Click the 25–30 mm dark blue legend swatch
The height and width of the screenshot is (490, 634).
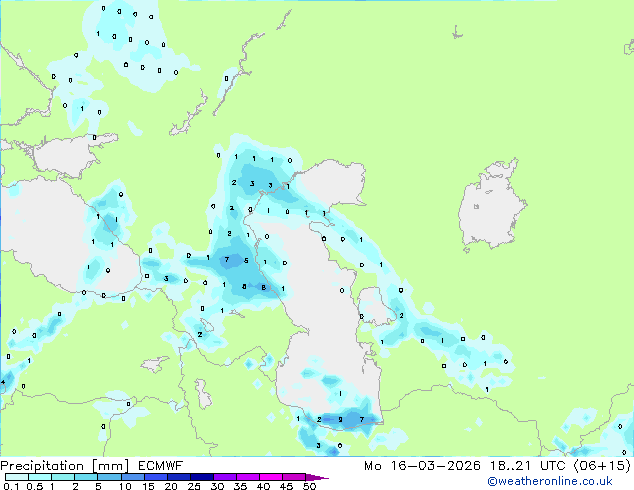201,477
